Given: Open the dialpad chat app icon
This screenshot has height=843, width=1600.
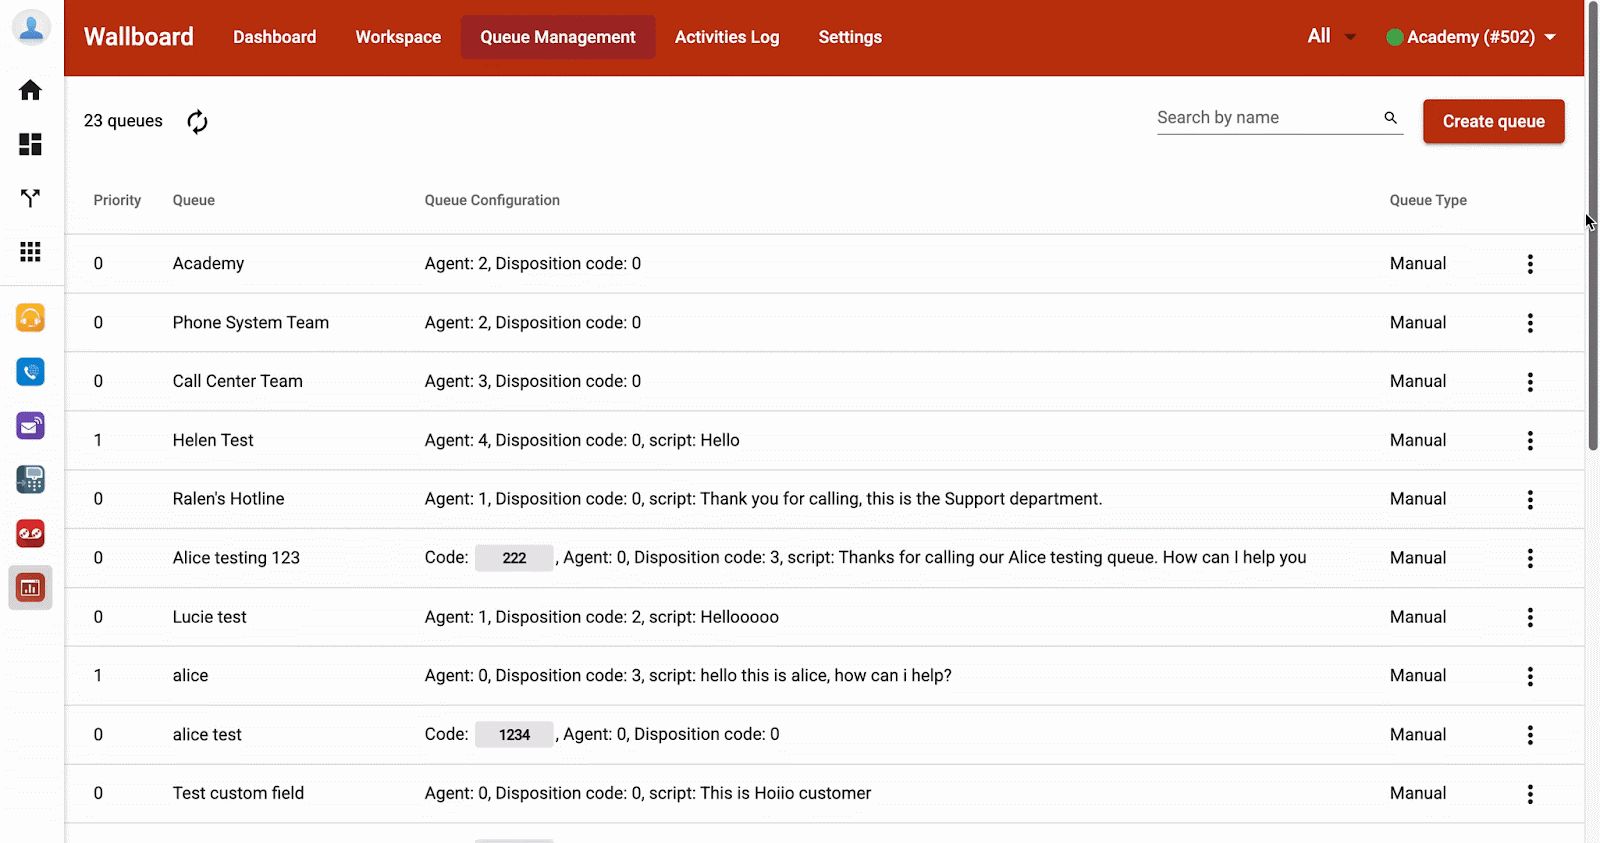Looking at the screenshot, I should coord(30,480).
